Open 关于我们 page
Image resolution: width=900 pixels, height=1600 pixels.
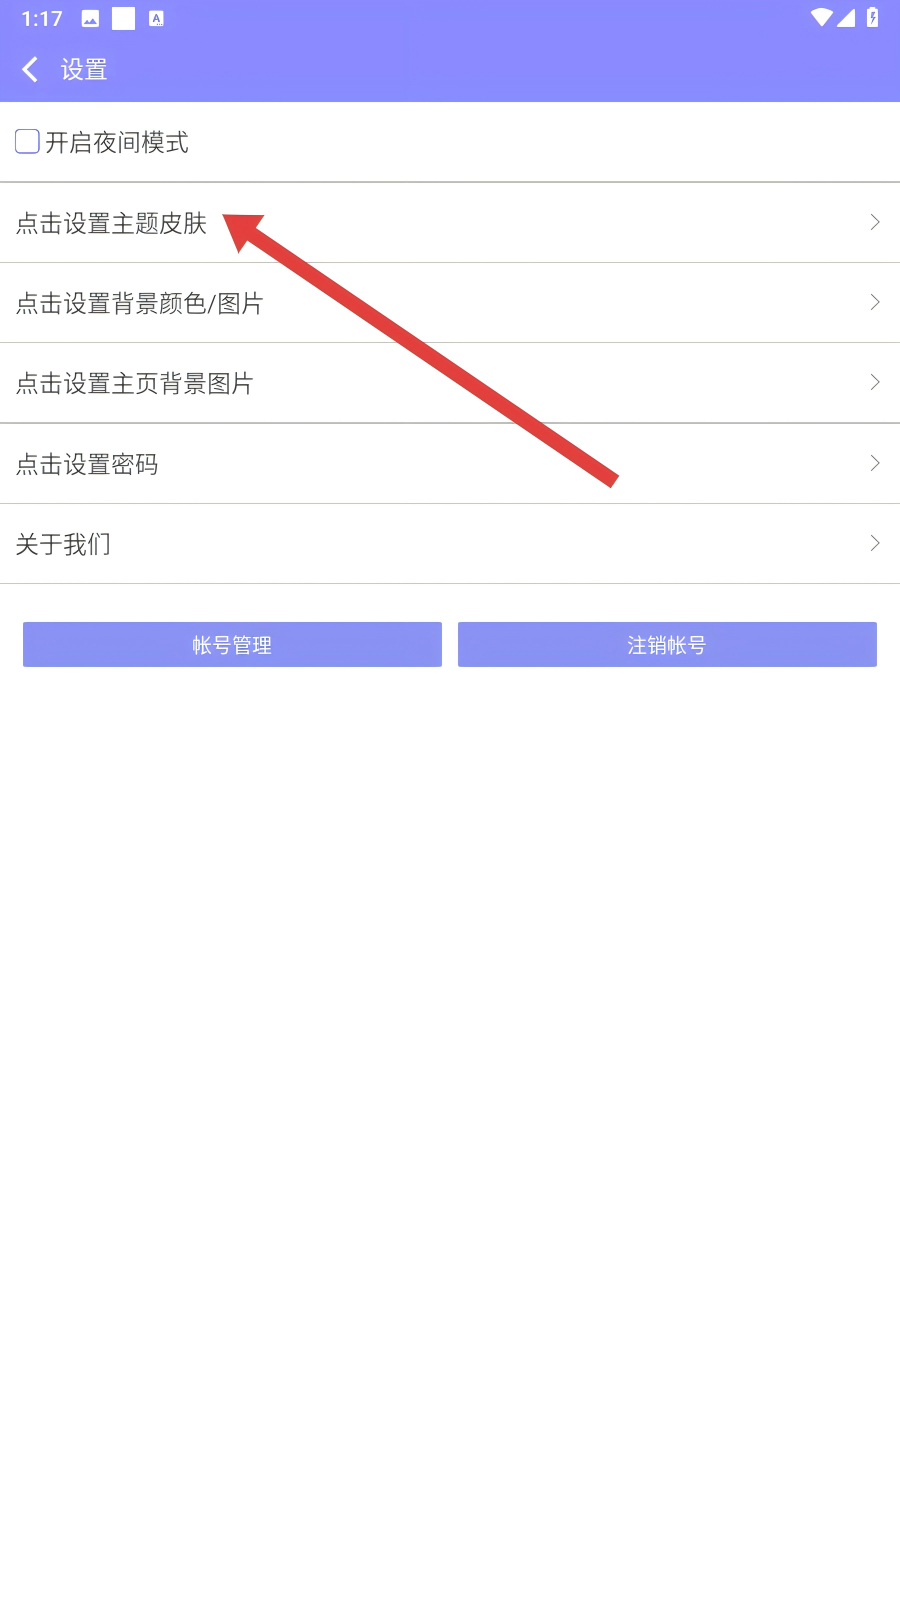(450, 544)
